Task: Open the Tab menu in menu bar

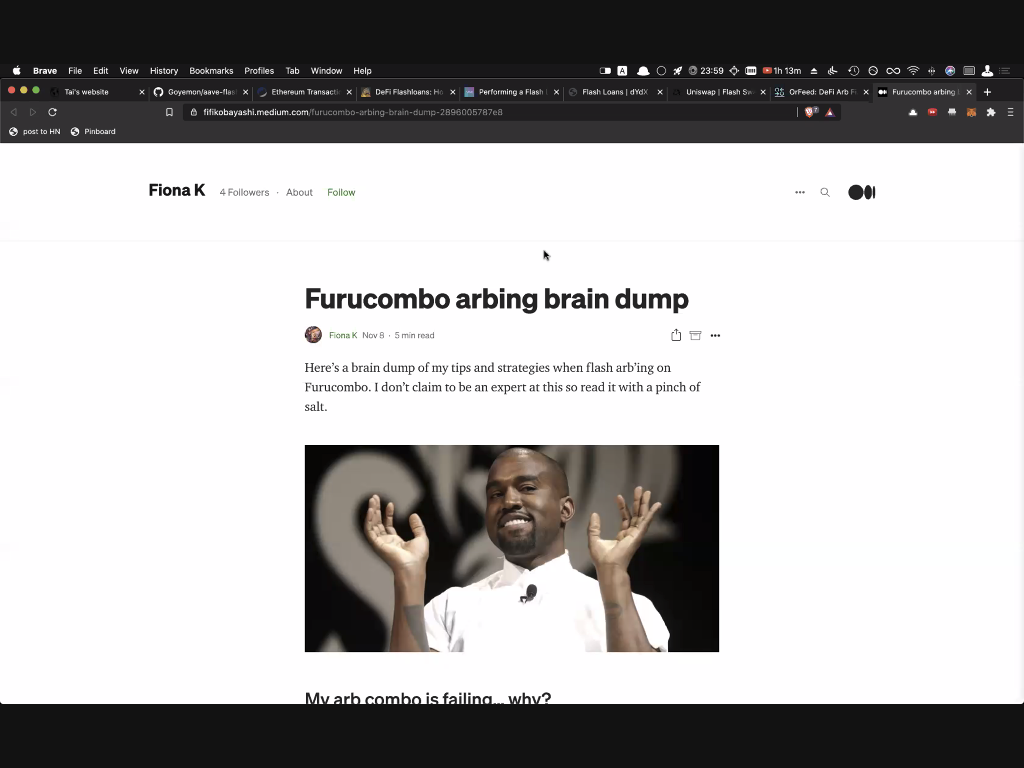Action: 292,71
